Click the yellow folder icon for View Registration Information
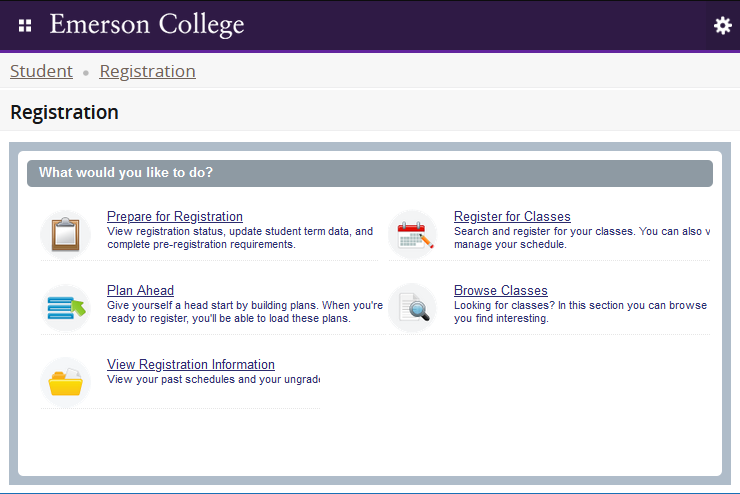Viewport: 740px width, 494px height. point(66,382)
